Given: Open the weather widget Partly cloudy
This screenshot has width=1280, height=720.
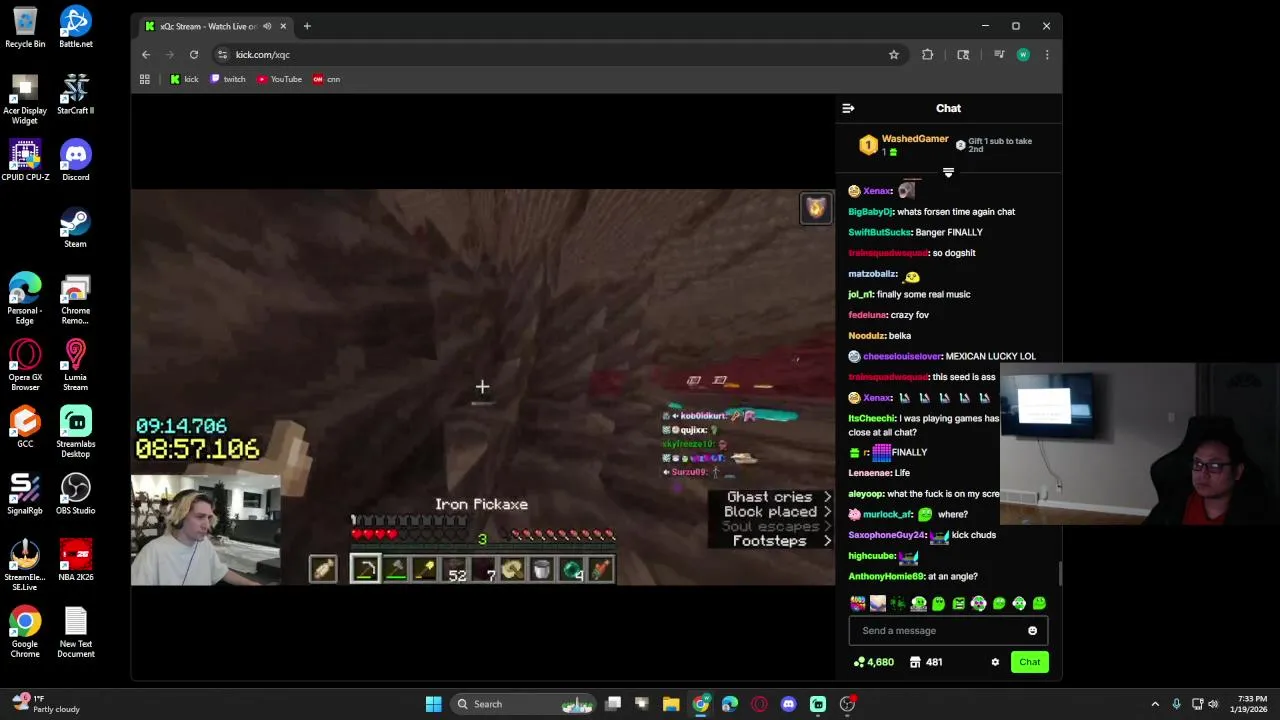Looking at the screenshot, I should tap(45, 704).
